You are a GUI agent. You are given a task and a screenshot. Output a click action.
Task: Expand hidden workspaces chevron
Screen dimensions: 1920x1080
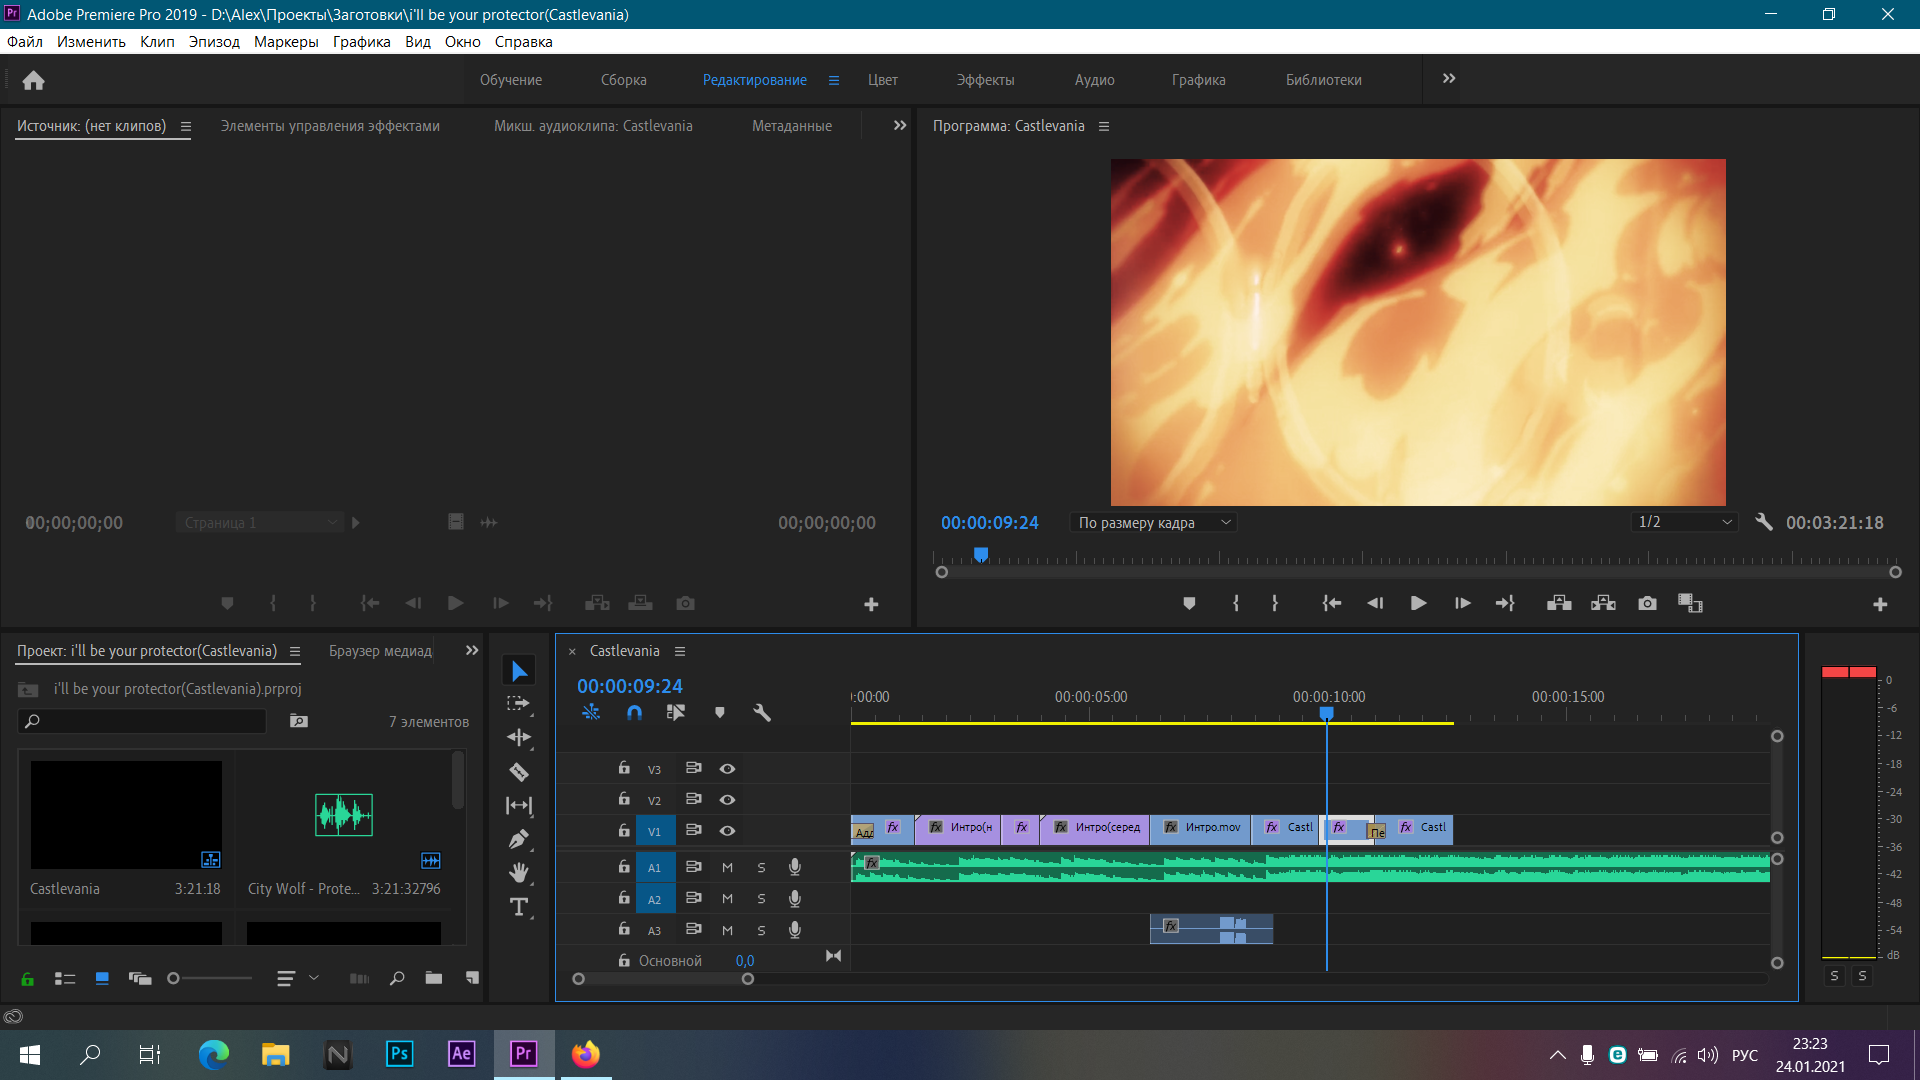(x=1449, y=79)
